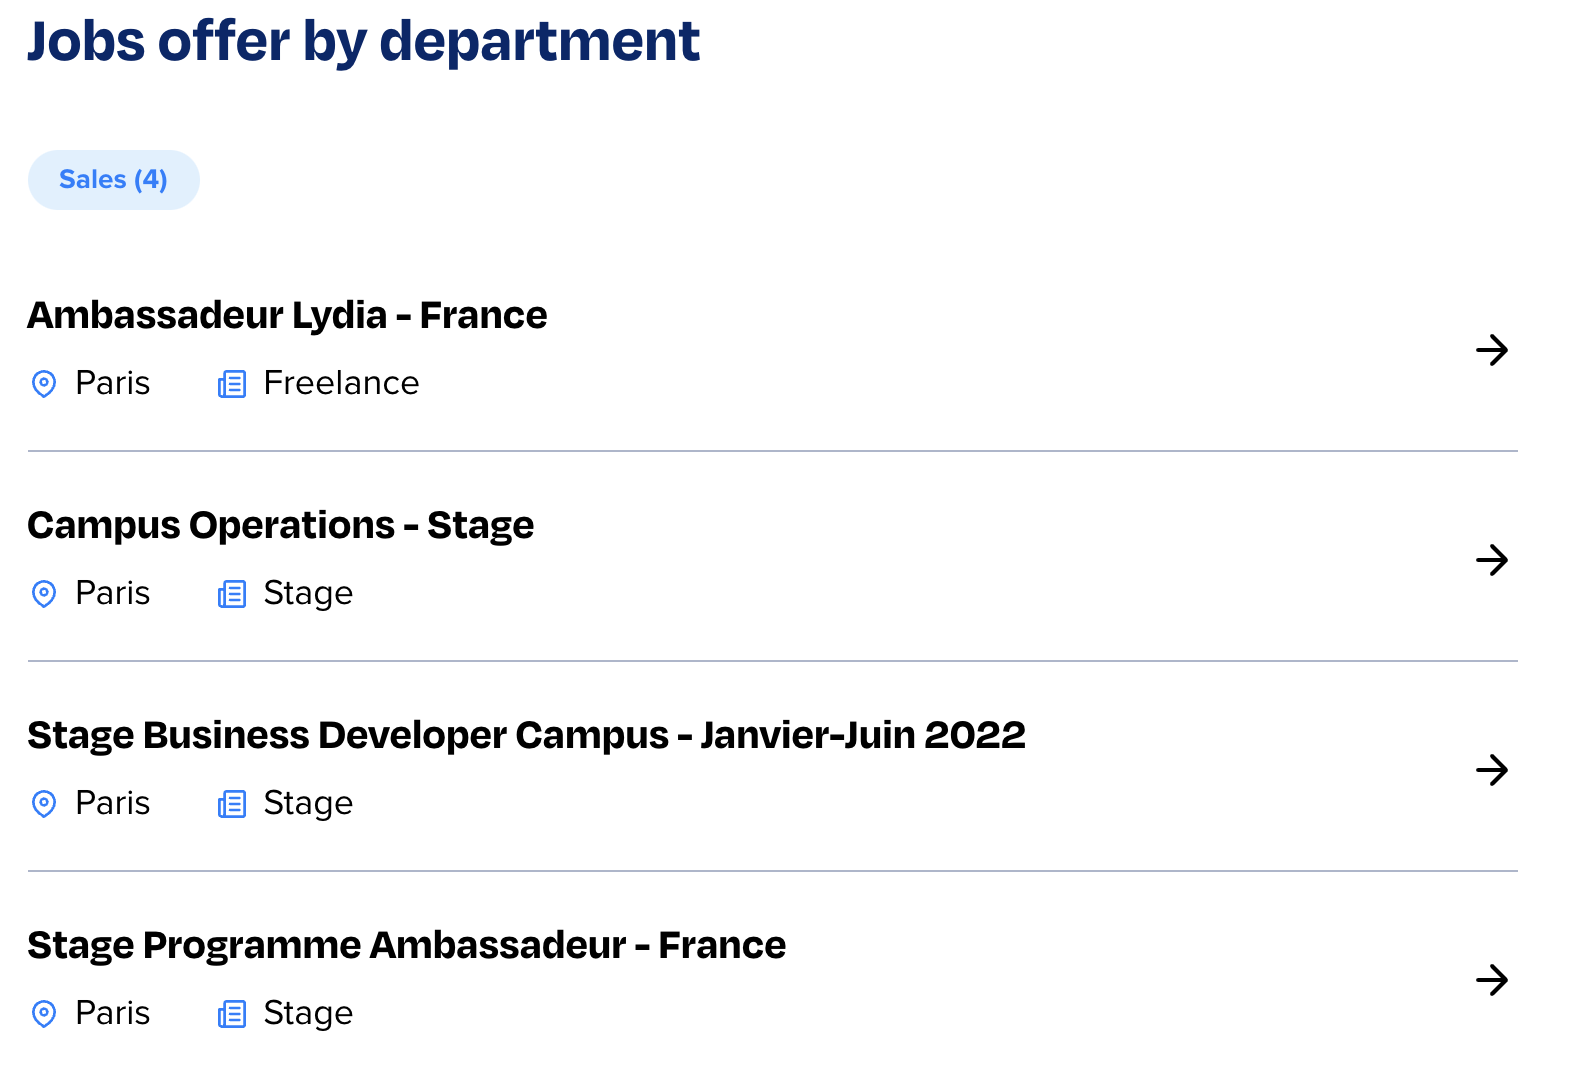Click the Freelance contract label

tap(341, 383)
